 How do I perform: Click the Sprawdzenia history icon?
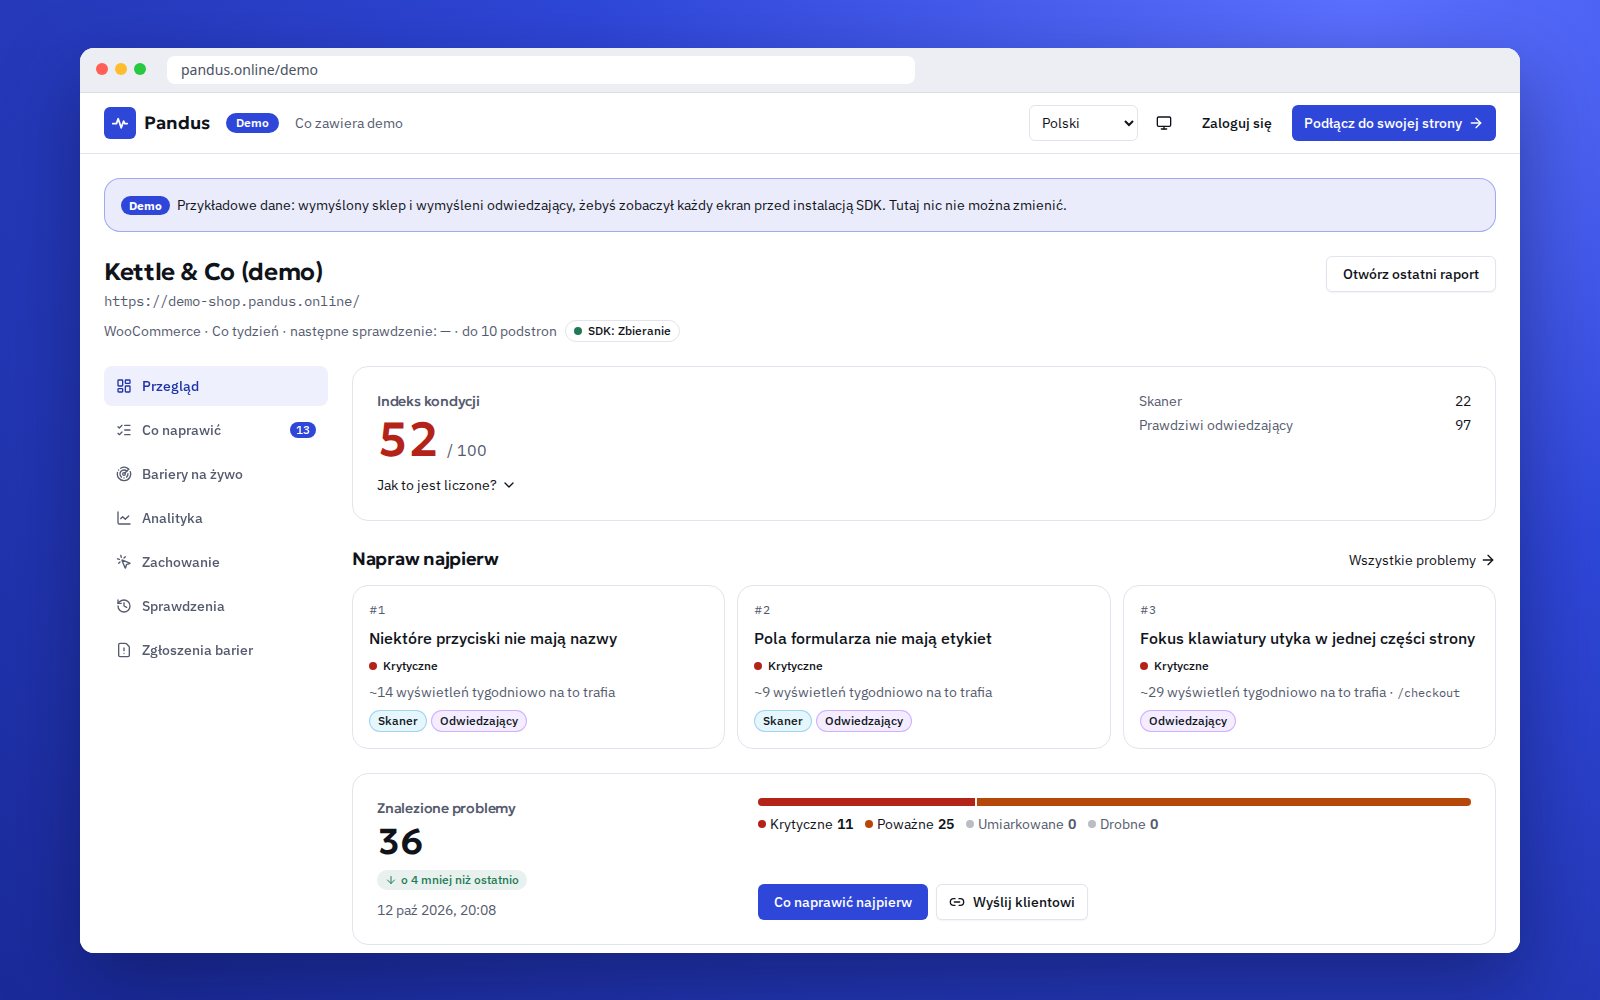[124, 606]
